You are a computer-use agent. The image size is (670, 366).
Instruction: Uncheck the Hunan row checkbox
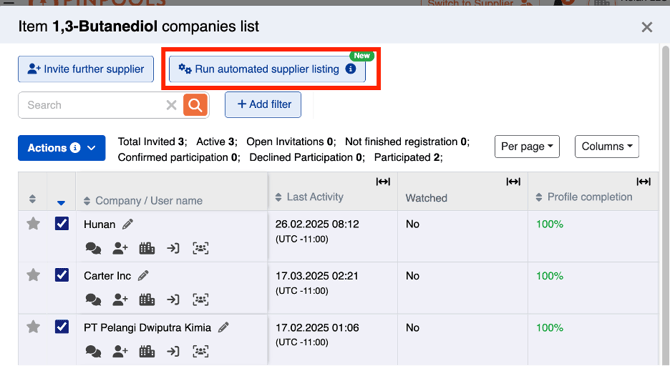(62, 223)
